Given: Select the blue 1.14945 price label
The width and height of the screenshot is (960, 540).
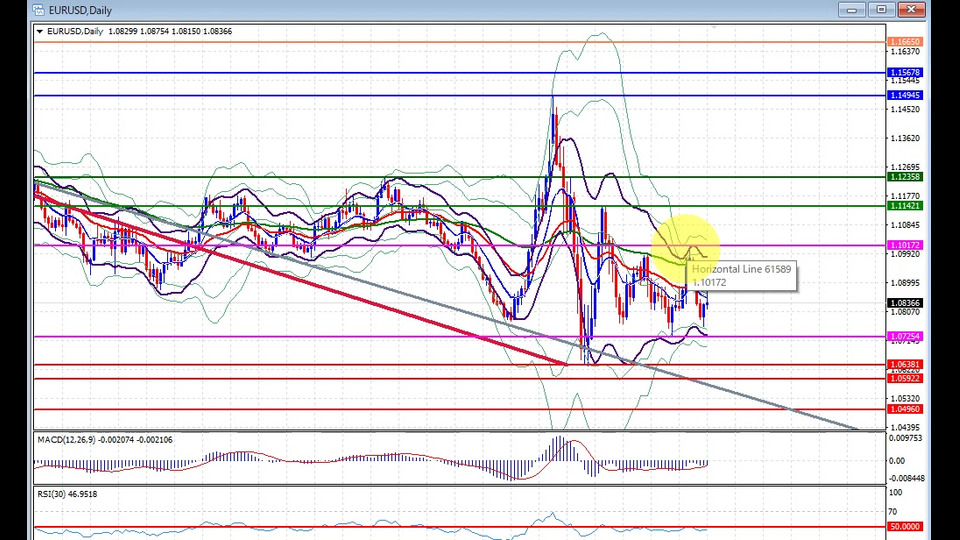Looking at the screenshot, I should point(904,95).
